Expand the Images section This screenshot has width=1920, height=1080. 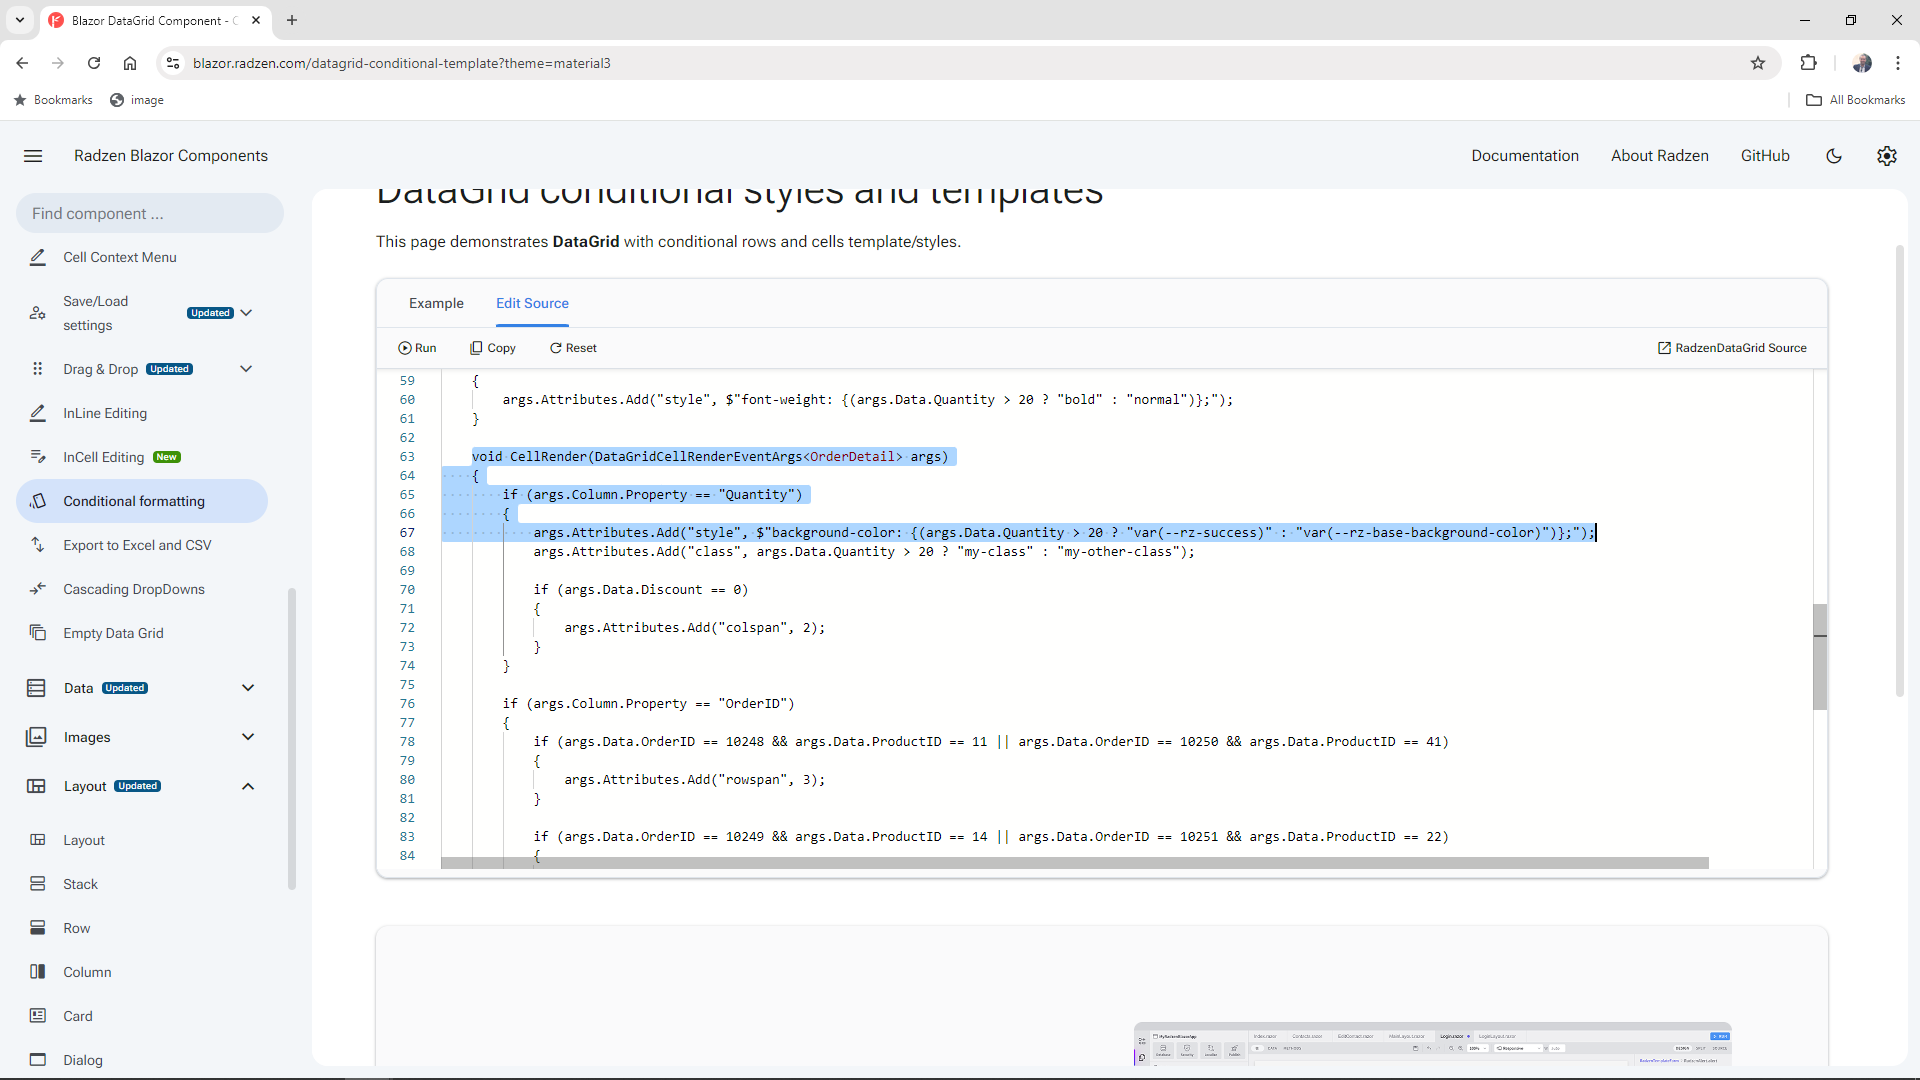click(x=248, y=737)
